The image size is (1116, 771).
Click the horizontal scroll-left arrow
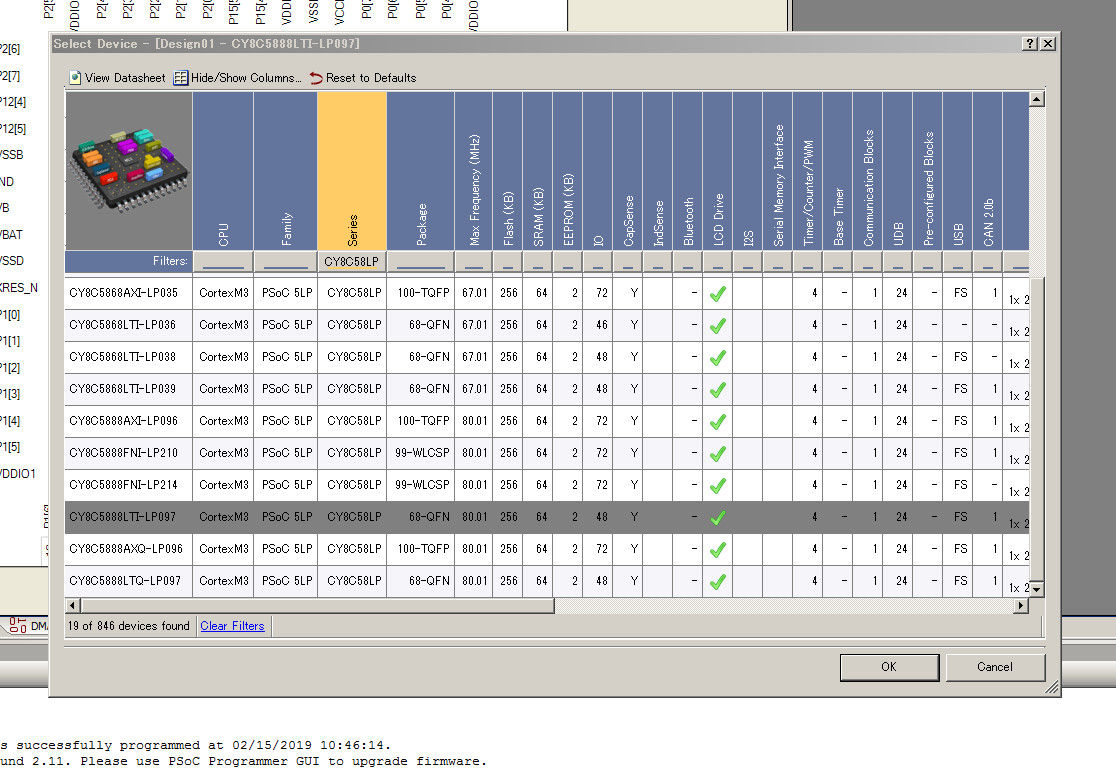tap(73, 606)
